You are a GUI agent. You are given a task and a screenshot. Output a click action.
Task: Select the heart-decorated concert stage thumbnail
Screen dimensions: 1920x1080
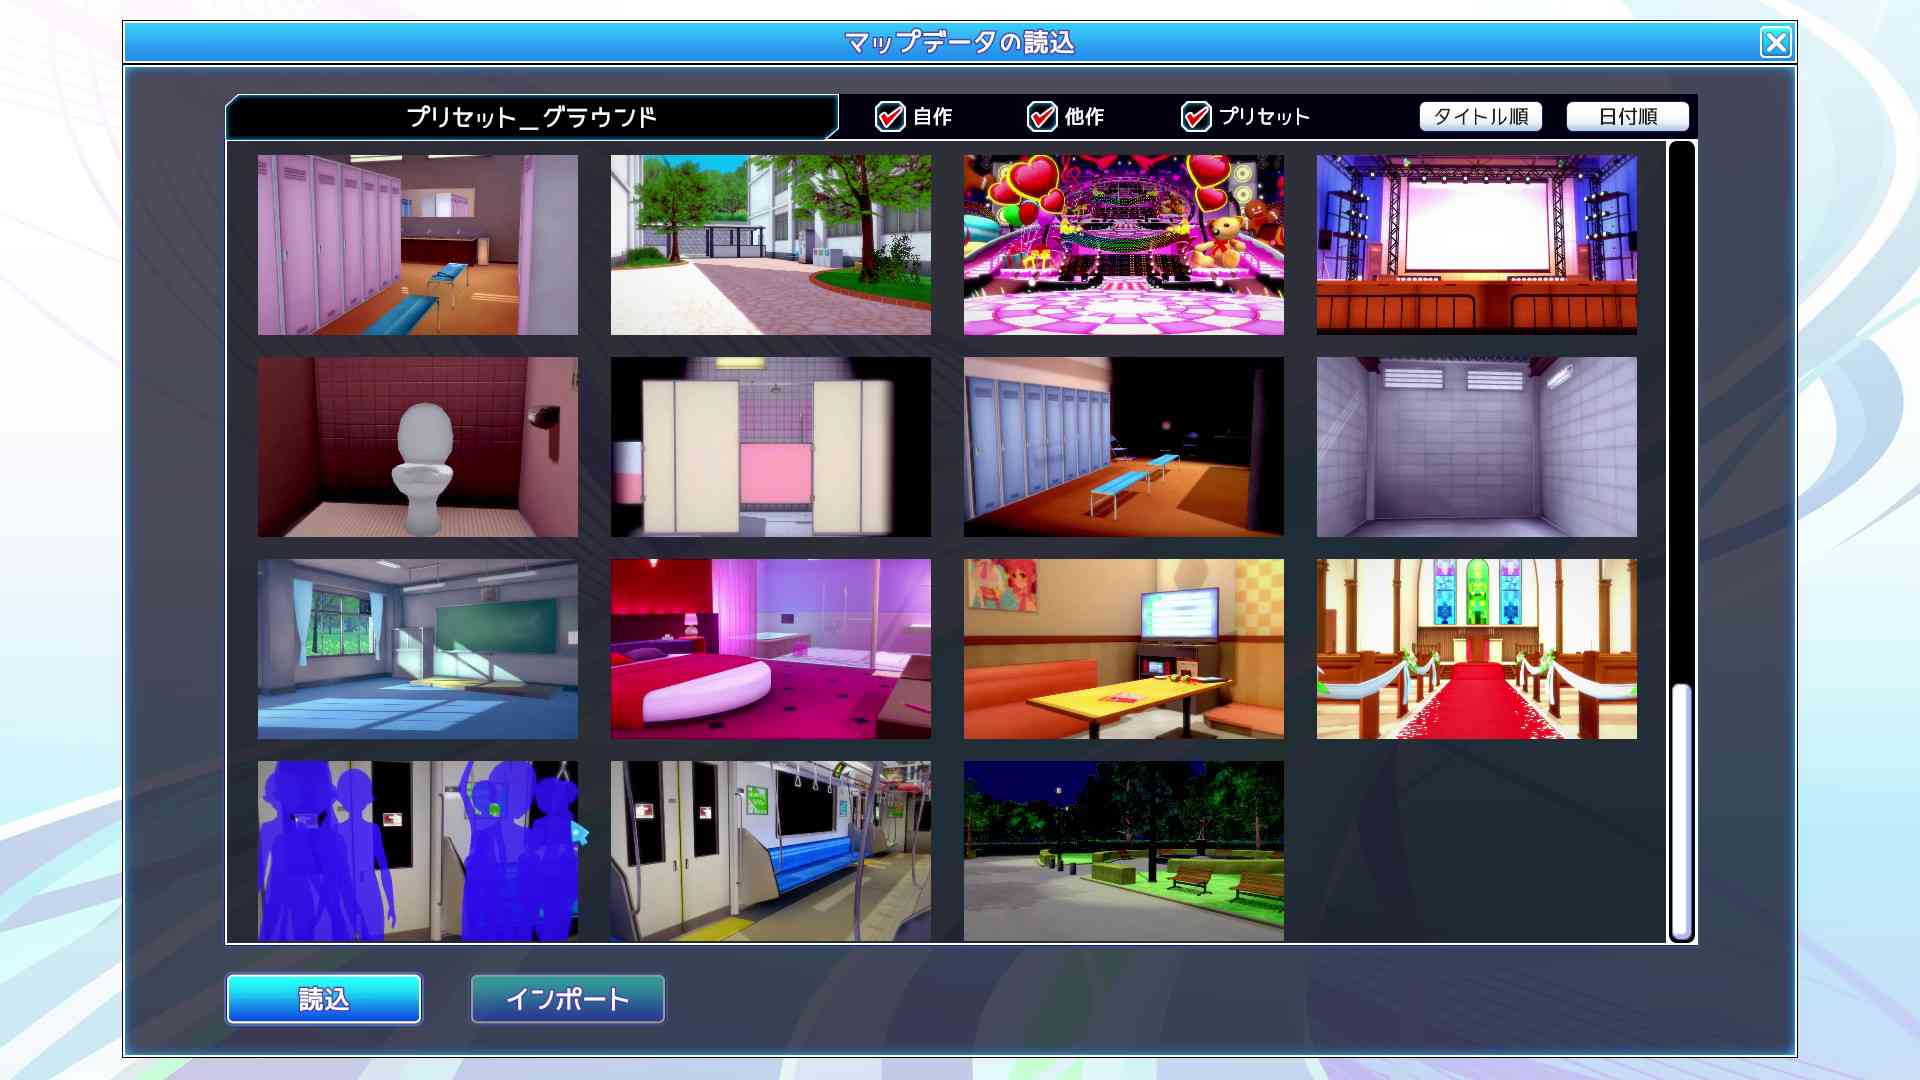(x=1124, y=245)
